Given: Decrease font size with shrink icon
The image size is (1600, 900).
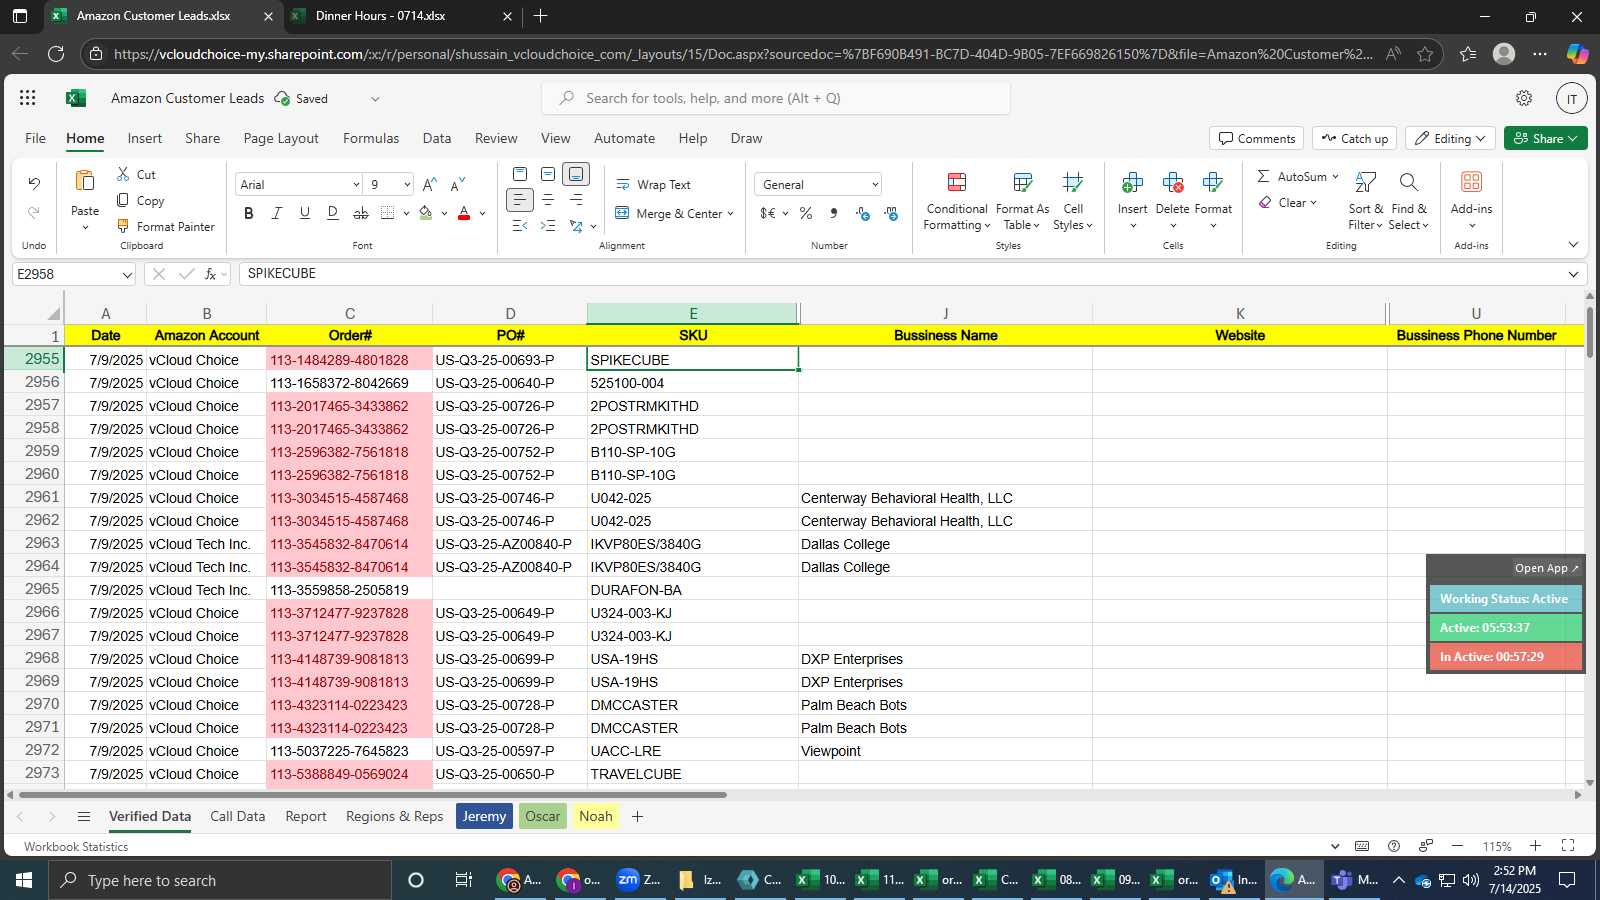Looking at the screenshot, I should 458,184.
